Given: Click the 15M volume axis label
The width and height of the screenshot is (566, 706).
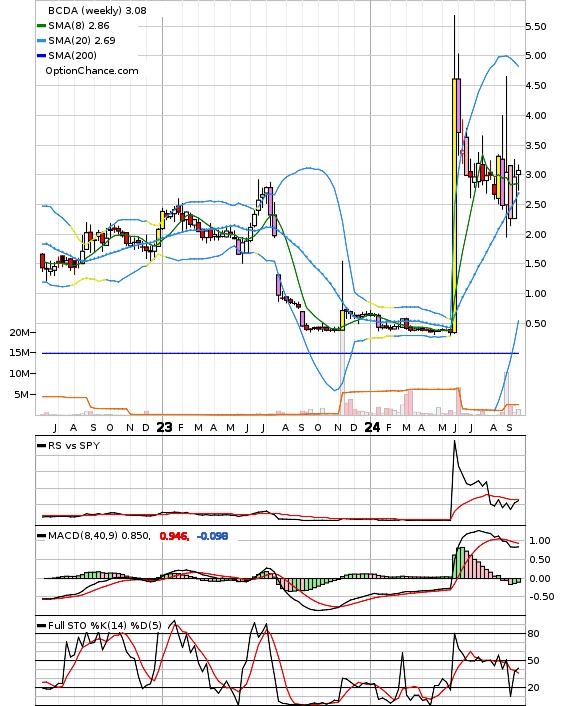Looking at the screenshot, I should click(x=20, y=353).
